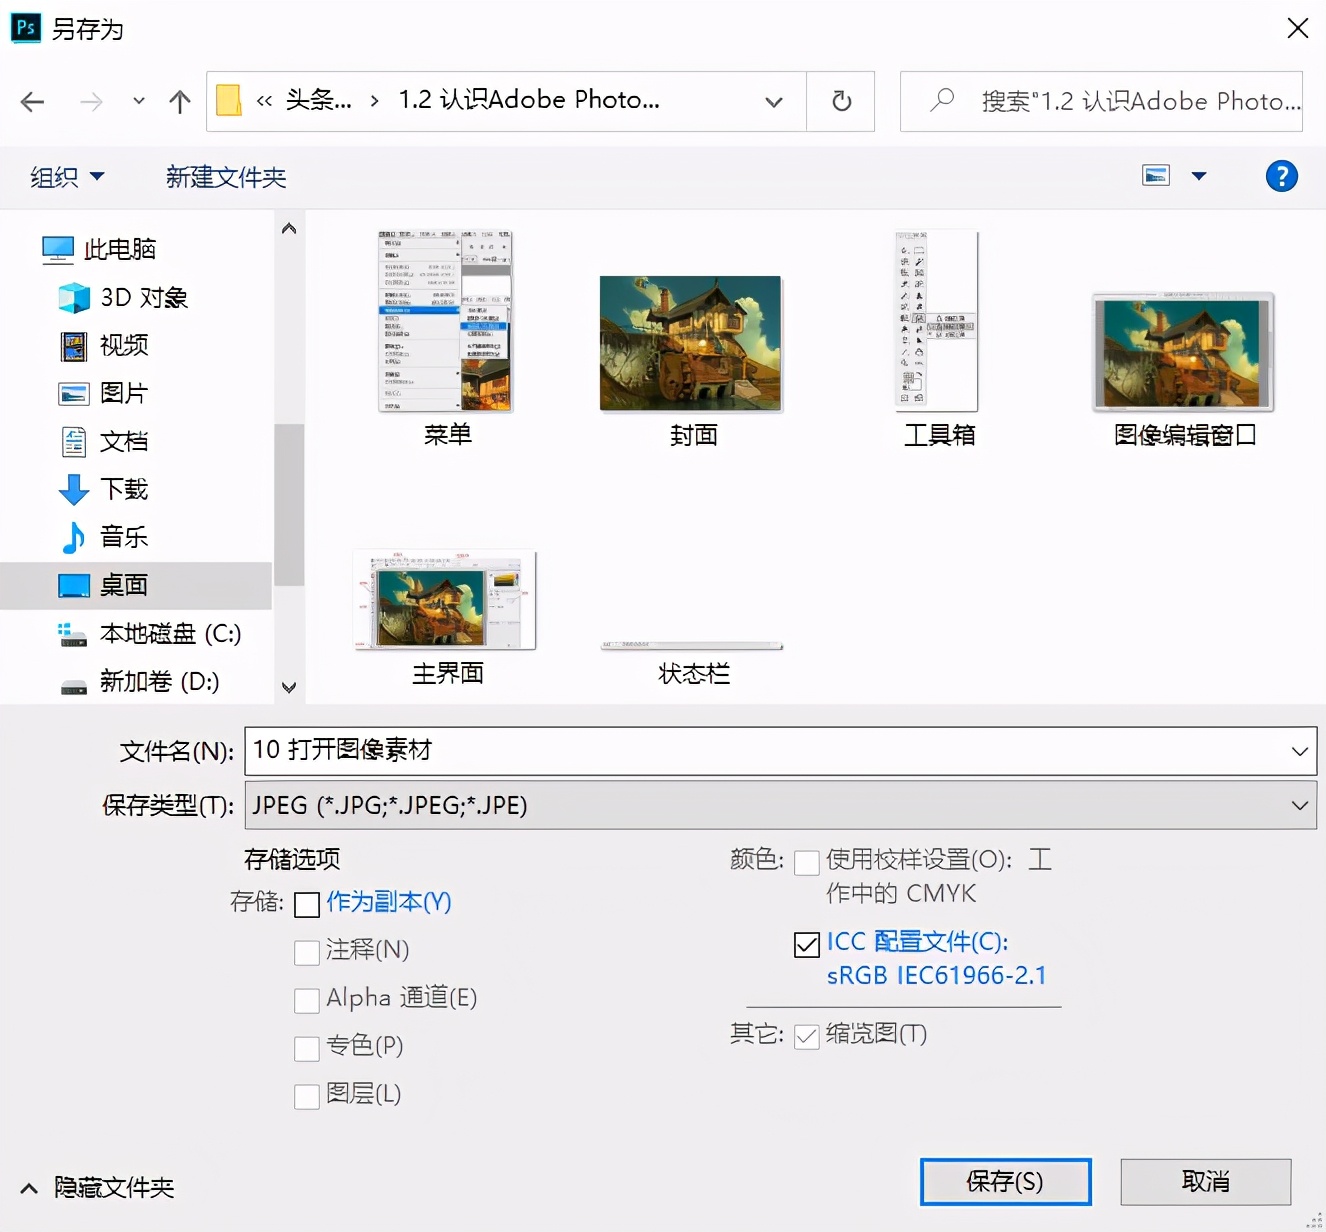Navigate up to the parent folder

pos(179,101)
